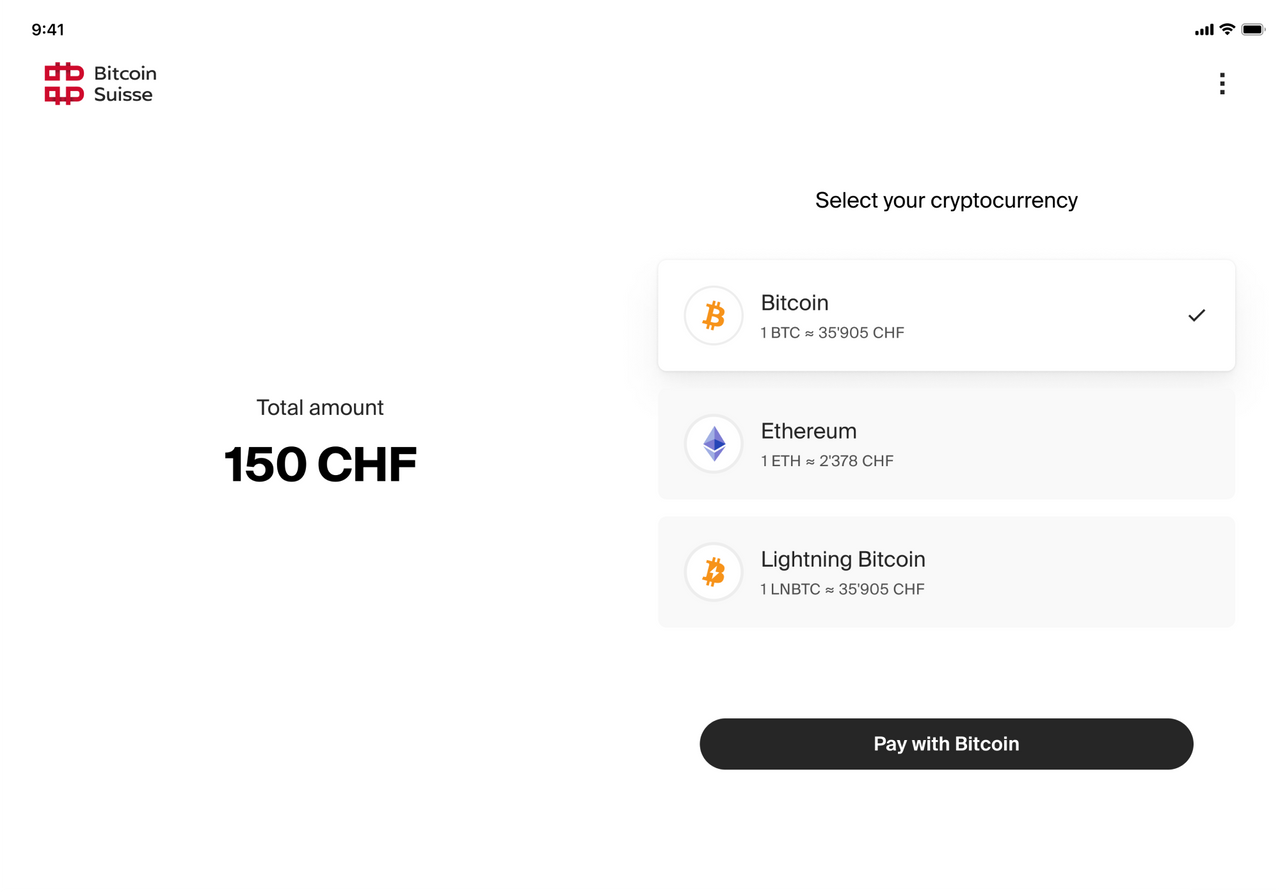Viewport: 1280px width, 892px height.
Task: Click the 150 CHF total amount
Action: pos(320,463)
